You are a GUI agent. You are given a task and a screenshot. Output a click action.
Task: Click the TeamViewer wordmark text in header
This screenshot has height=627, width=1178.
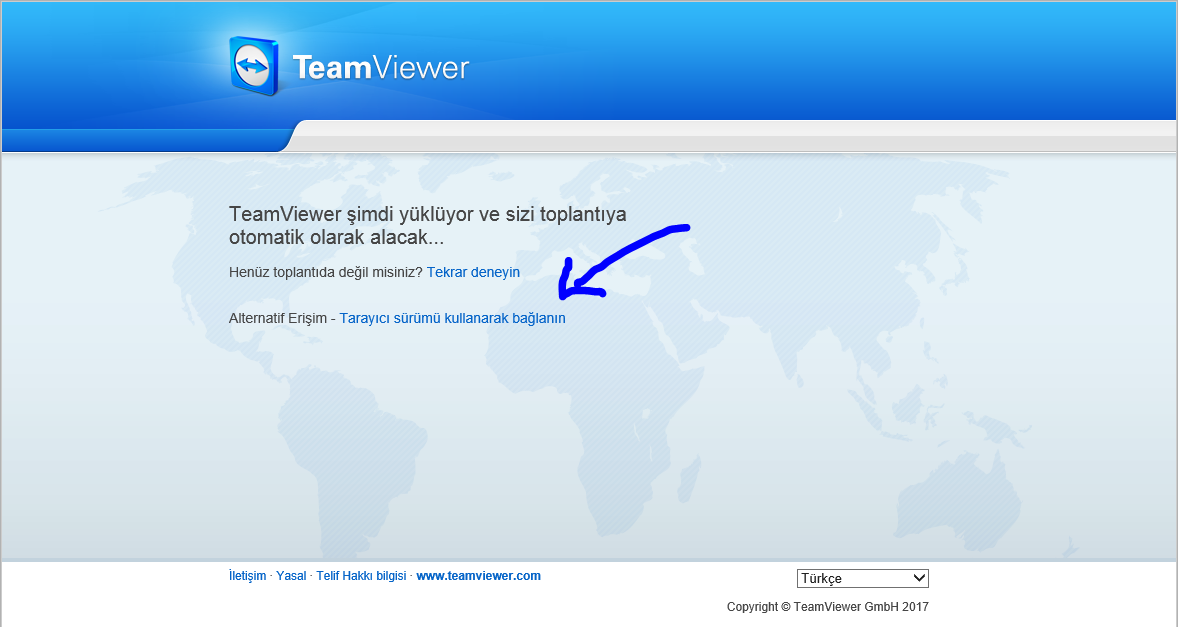[x=380, y=68]
